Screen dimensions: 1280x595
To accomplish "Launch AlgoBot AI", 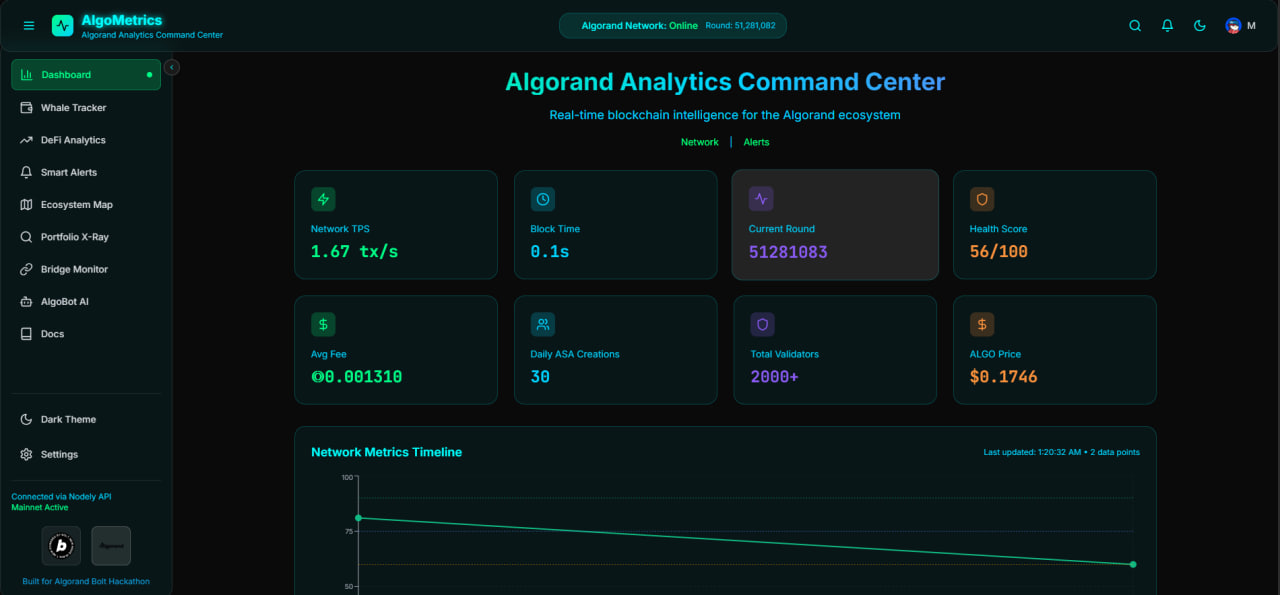I will pos(86,301).
